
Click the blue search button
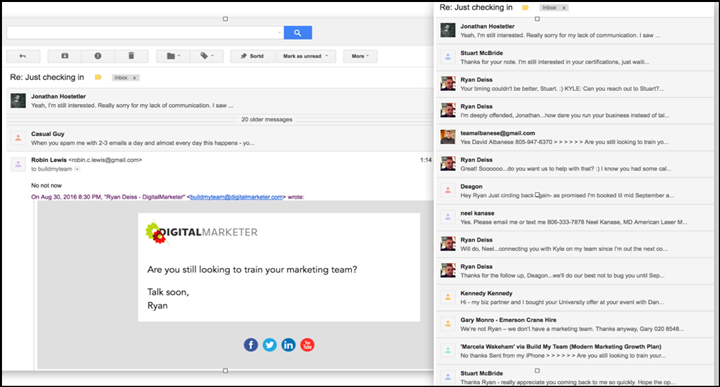pyautogui.click(x=298, y=33)
